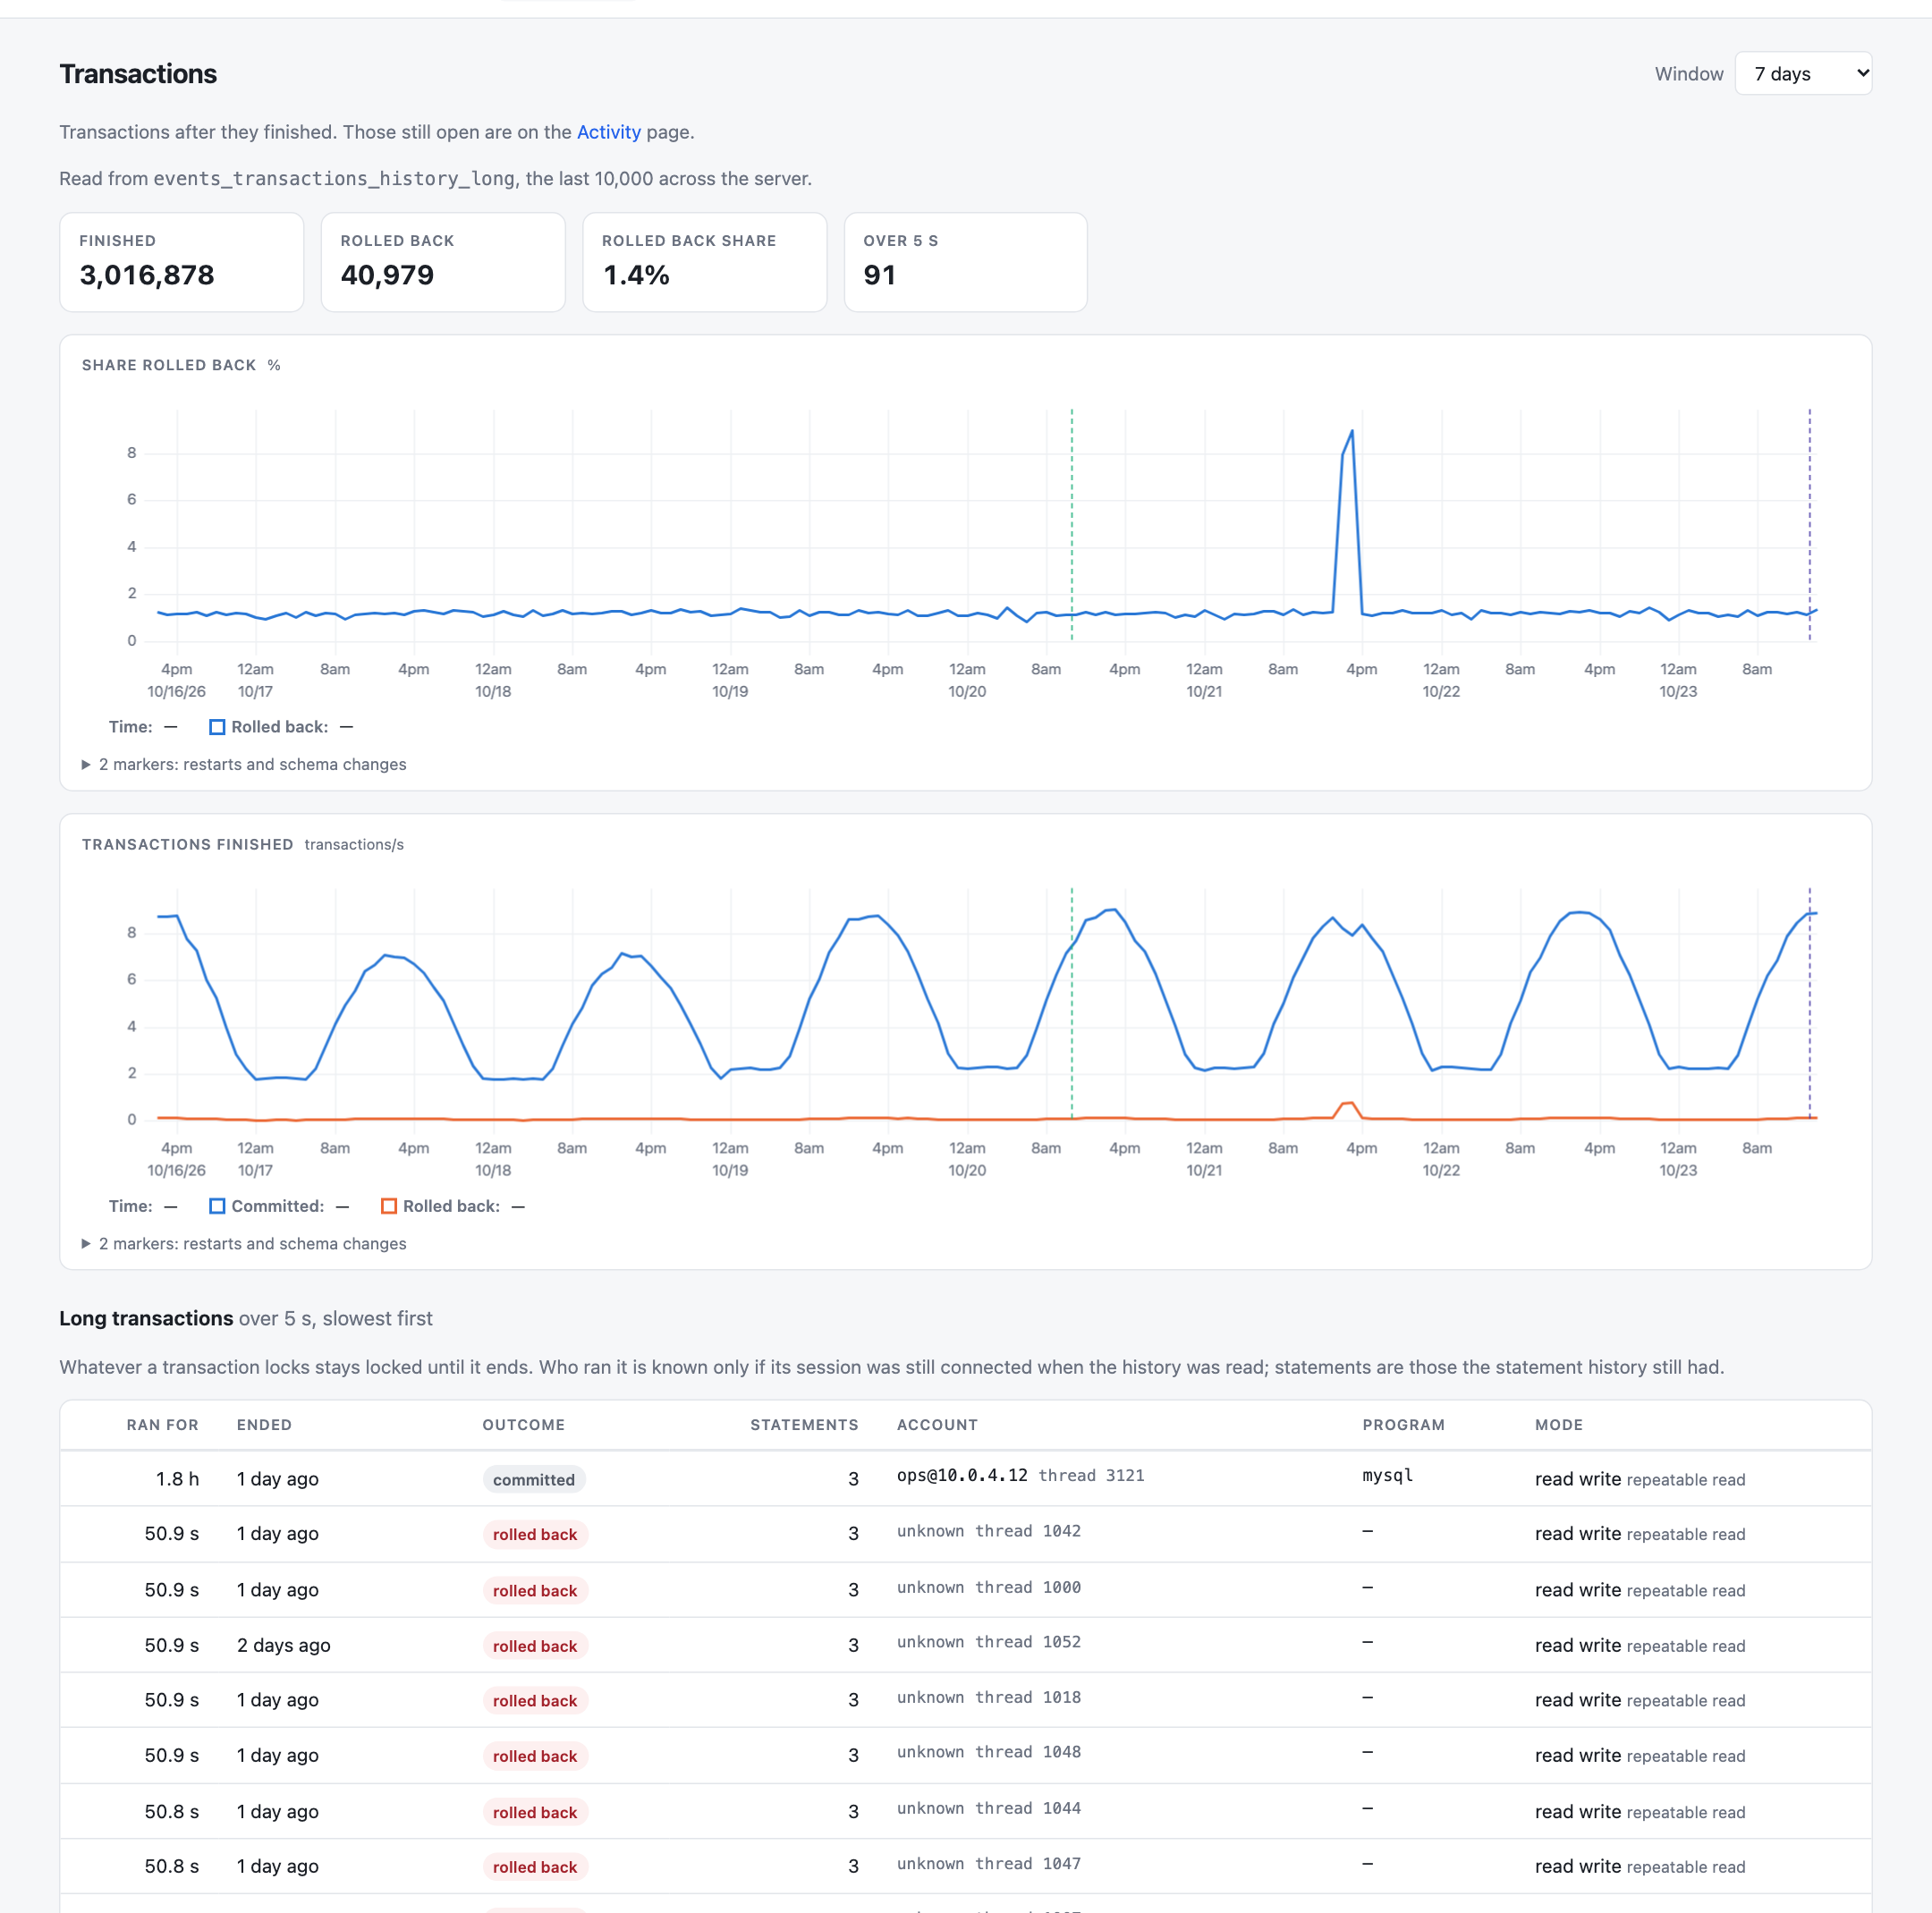Click the Long transactions heading

146,1318
